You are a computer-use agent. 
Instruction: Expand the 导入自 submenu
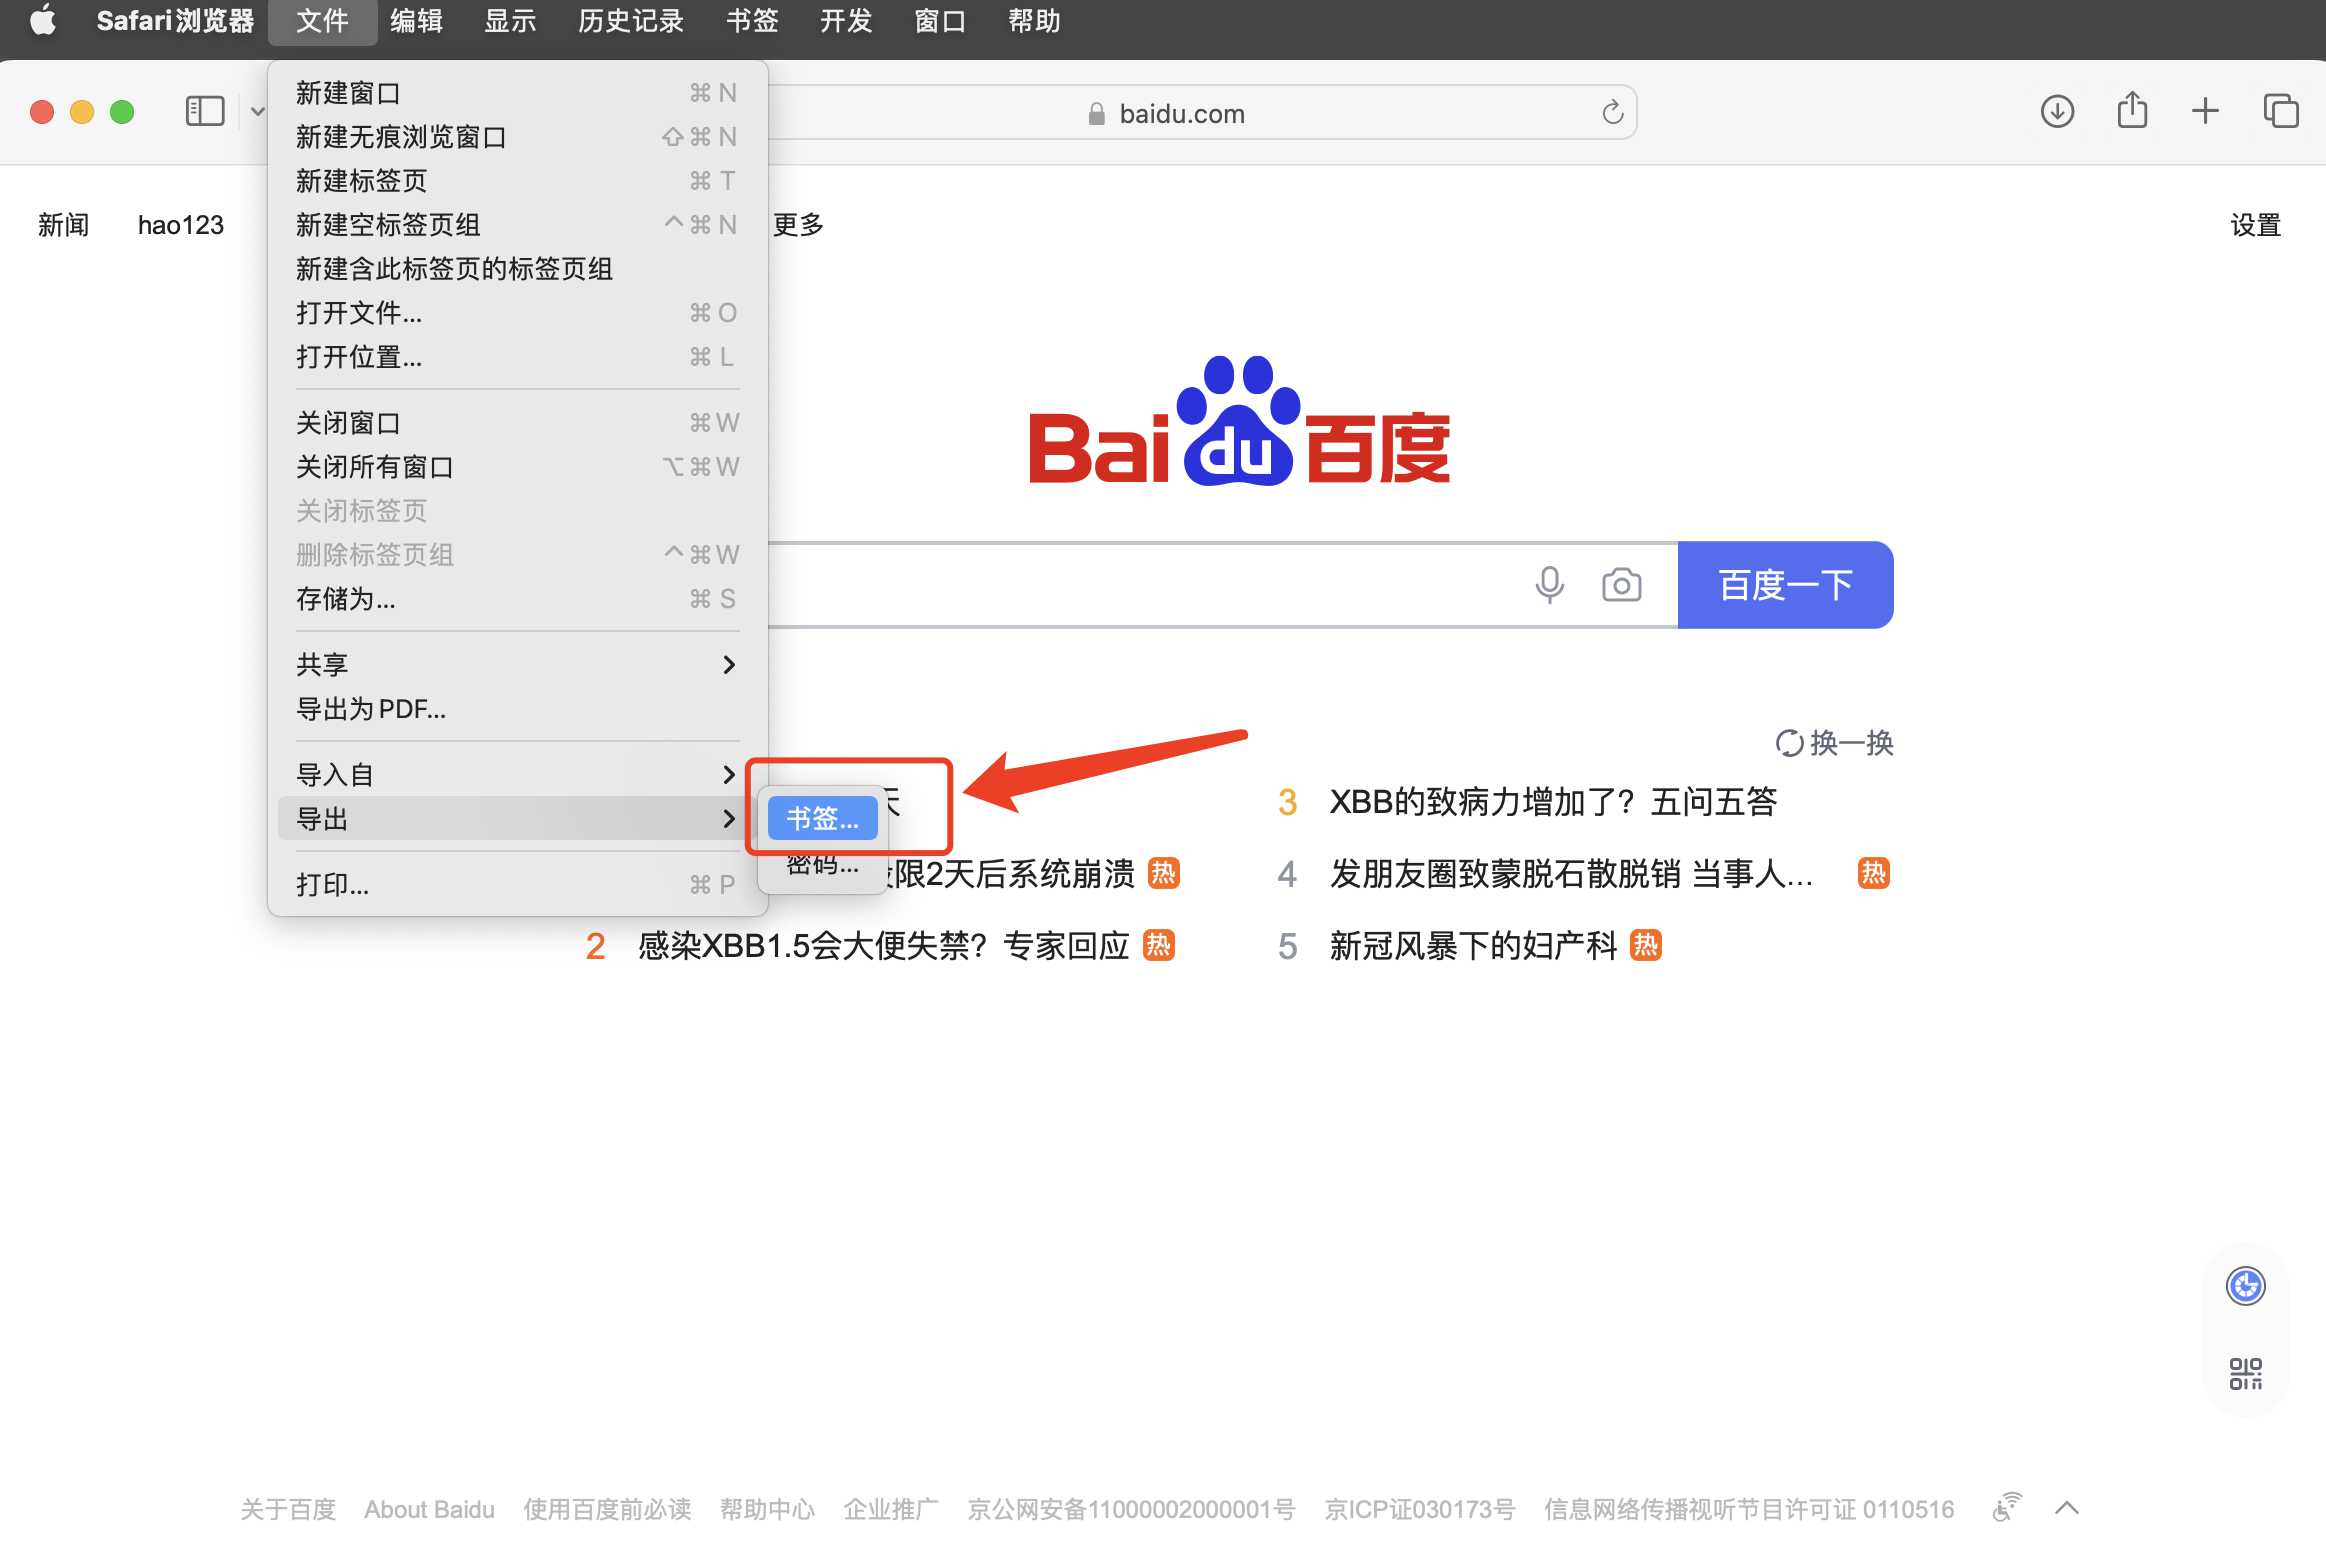pos(518,775)
